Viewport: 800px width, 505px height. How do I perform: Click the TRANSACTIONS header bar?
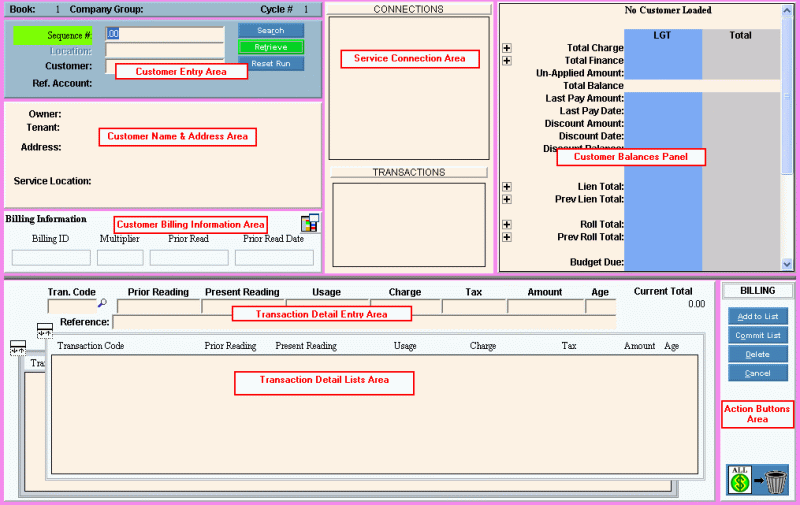tap(409, 172)
